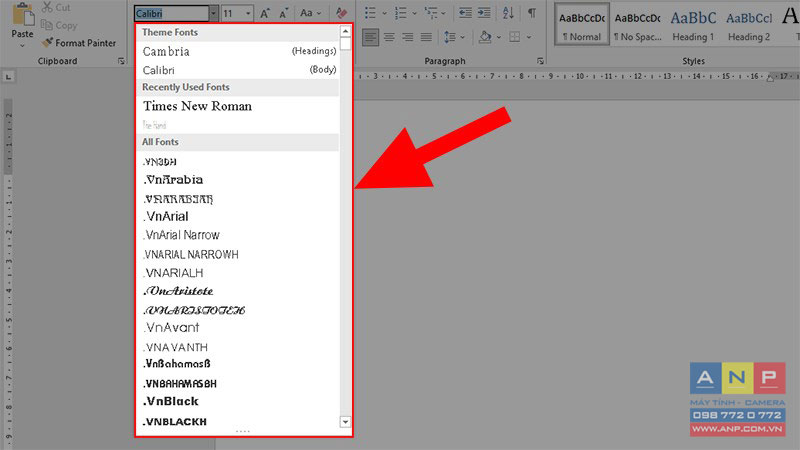This screenshot has width=800, height=450.
Task: Apply bullet list formatting
Action: (370, 13)
